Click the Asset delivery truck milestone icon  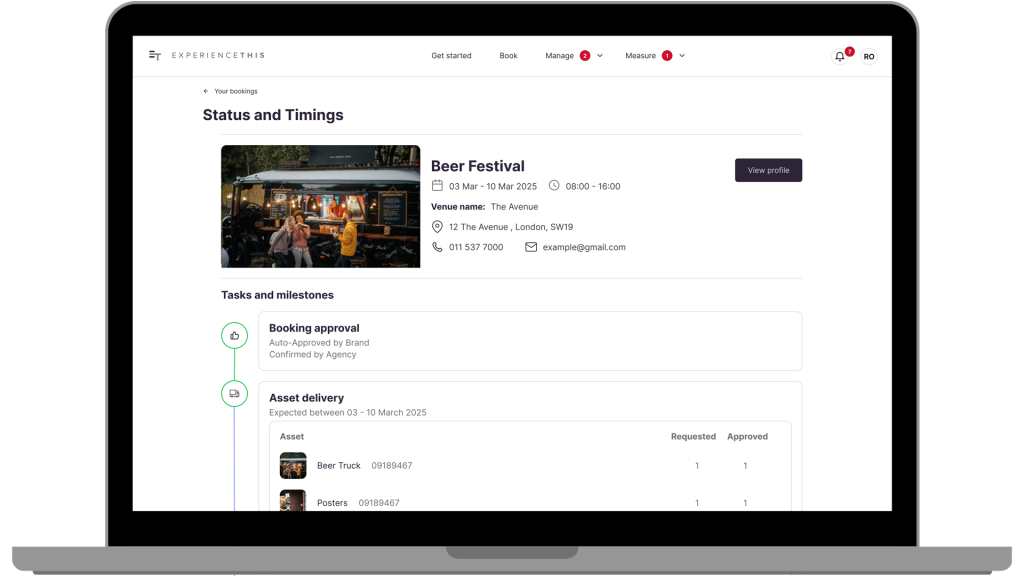234,394
